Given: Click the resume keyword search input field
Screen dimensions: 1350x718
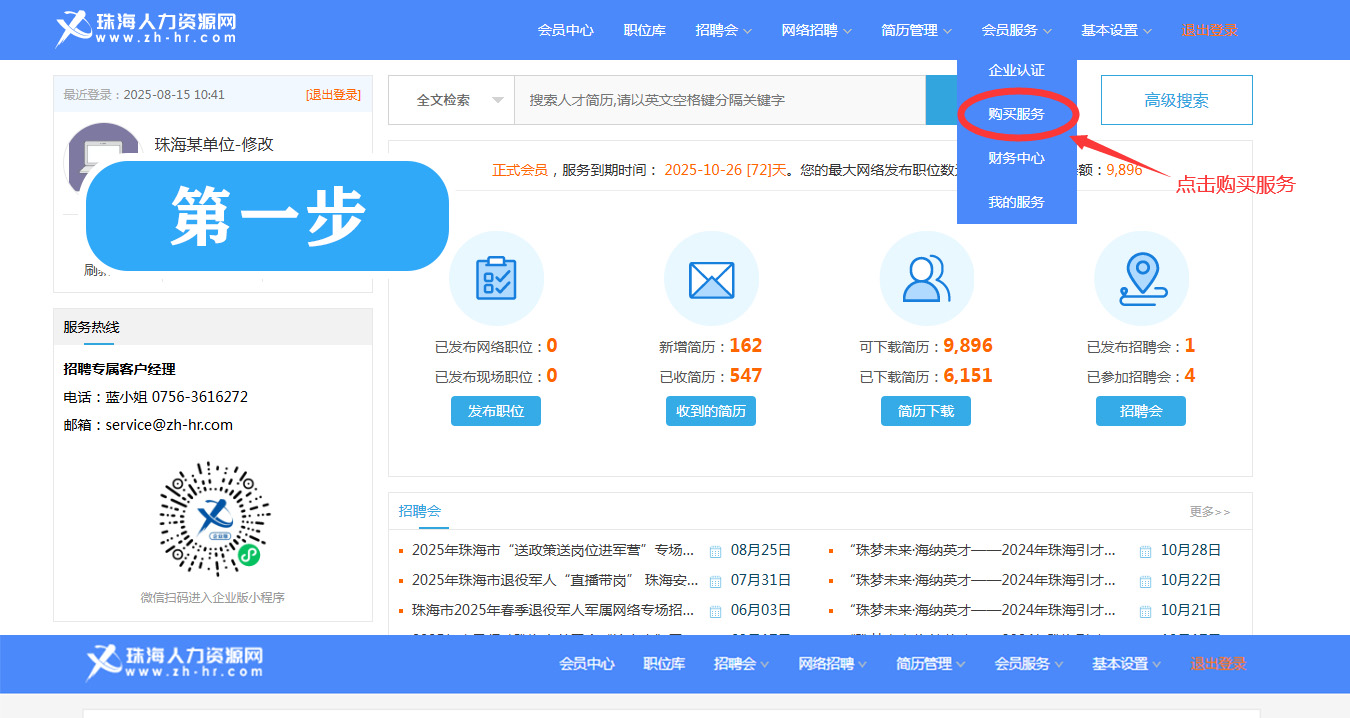Looking at the screenshot, I should point(720,100).
